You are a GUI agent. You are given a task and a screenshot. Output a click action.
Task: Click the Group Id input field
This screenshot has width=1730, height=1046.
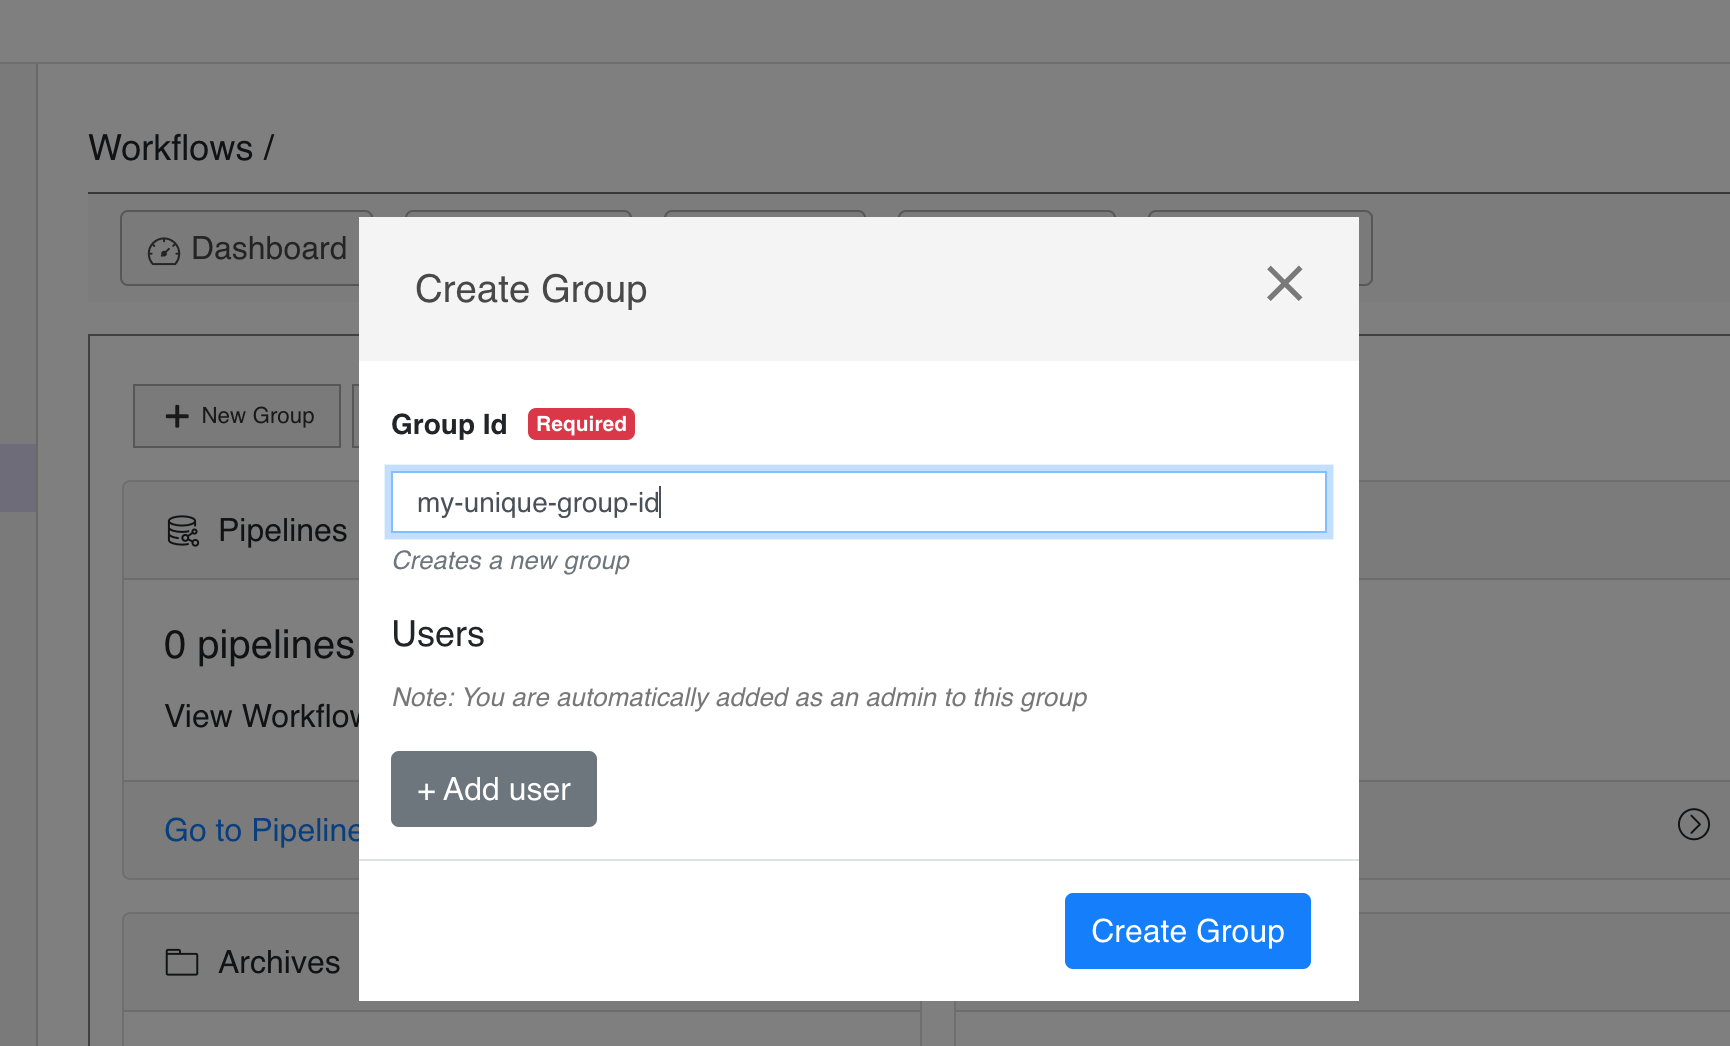(x=858, y=502)
